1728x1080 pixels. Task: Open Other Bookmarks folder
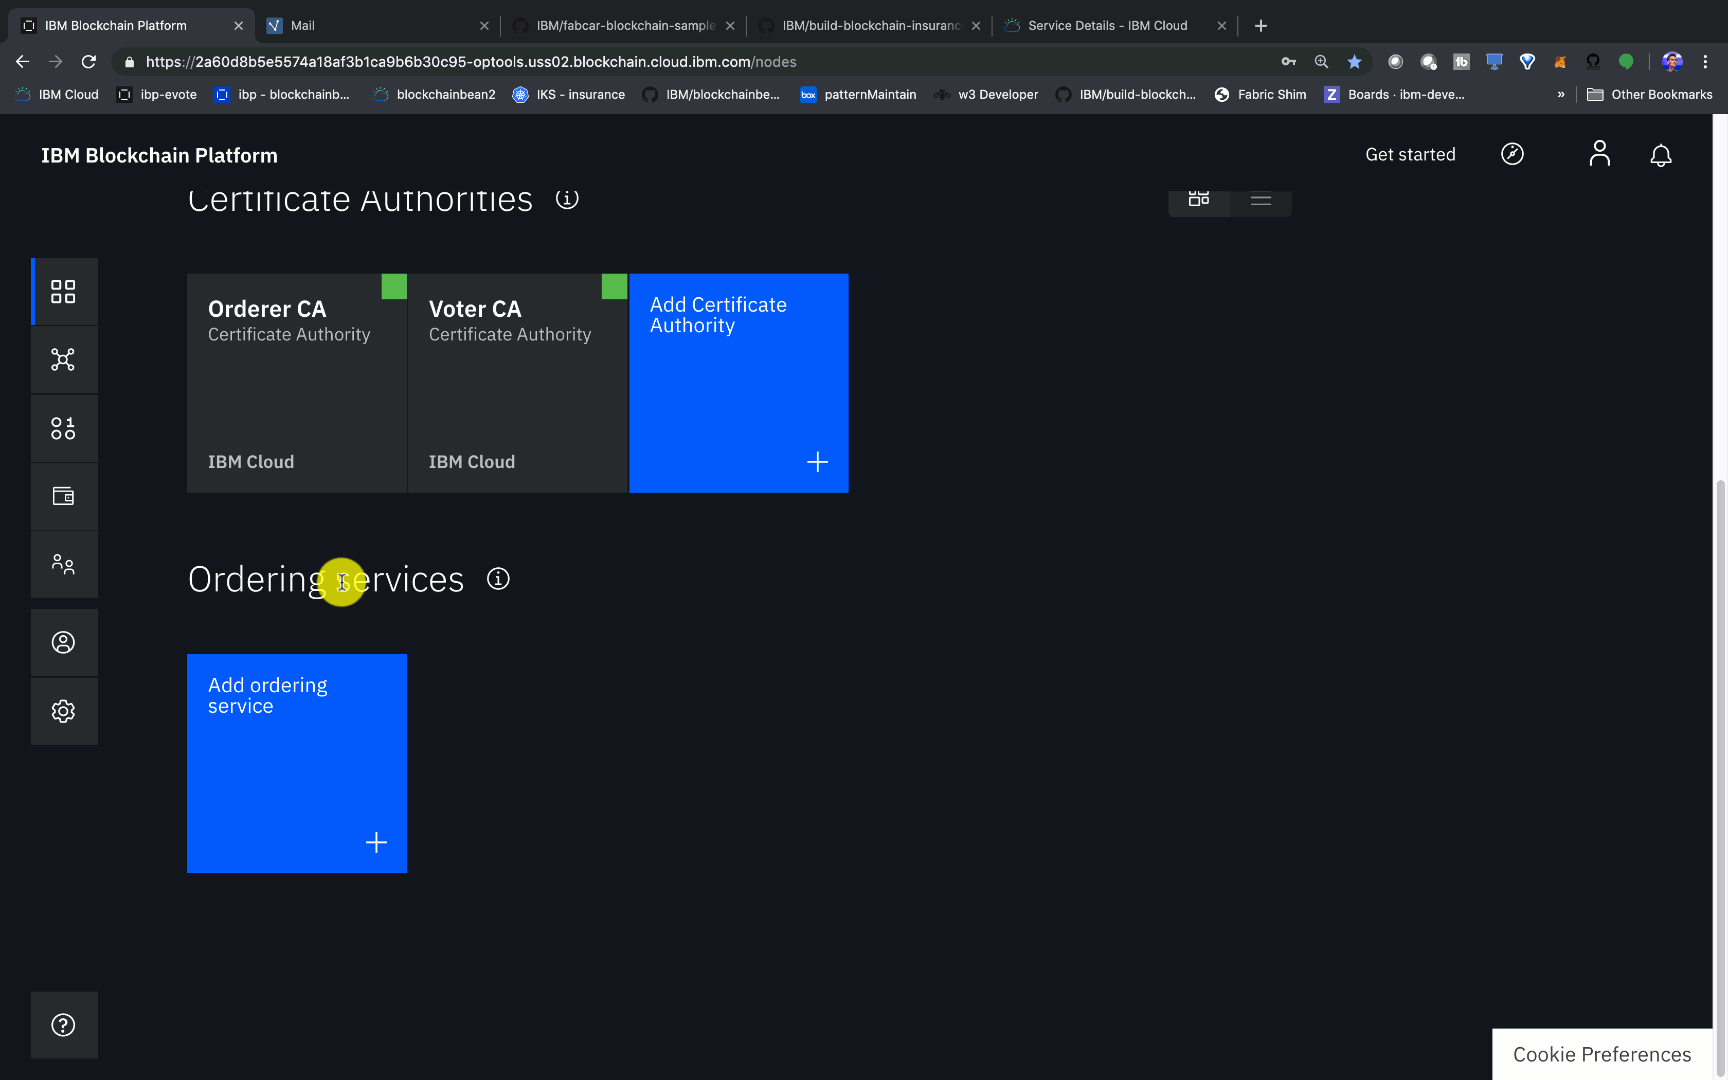tap(1650, 94)
